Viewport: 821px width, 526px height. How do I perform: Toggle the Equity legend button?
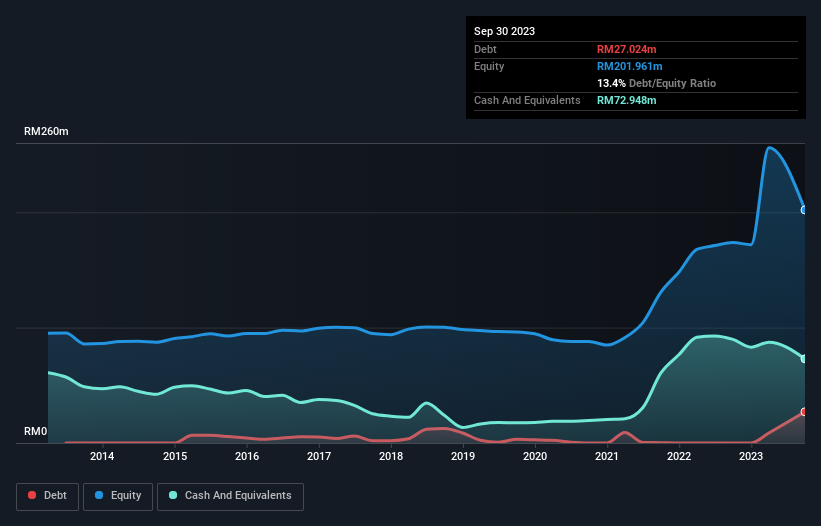tap(118, 496)
